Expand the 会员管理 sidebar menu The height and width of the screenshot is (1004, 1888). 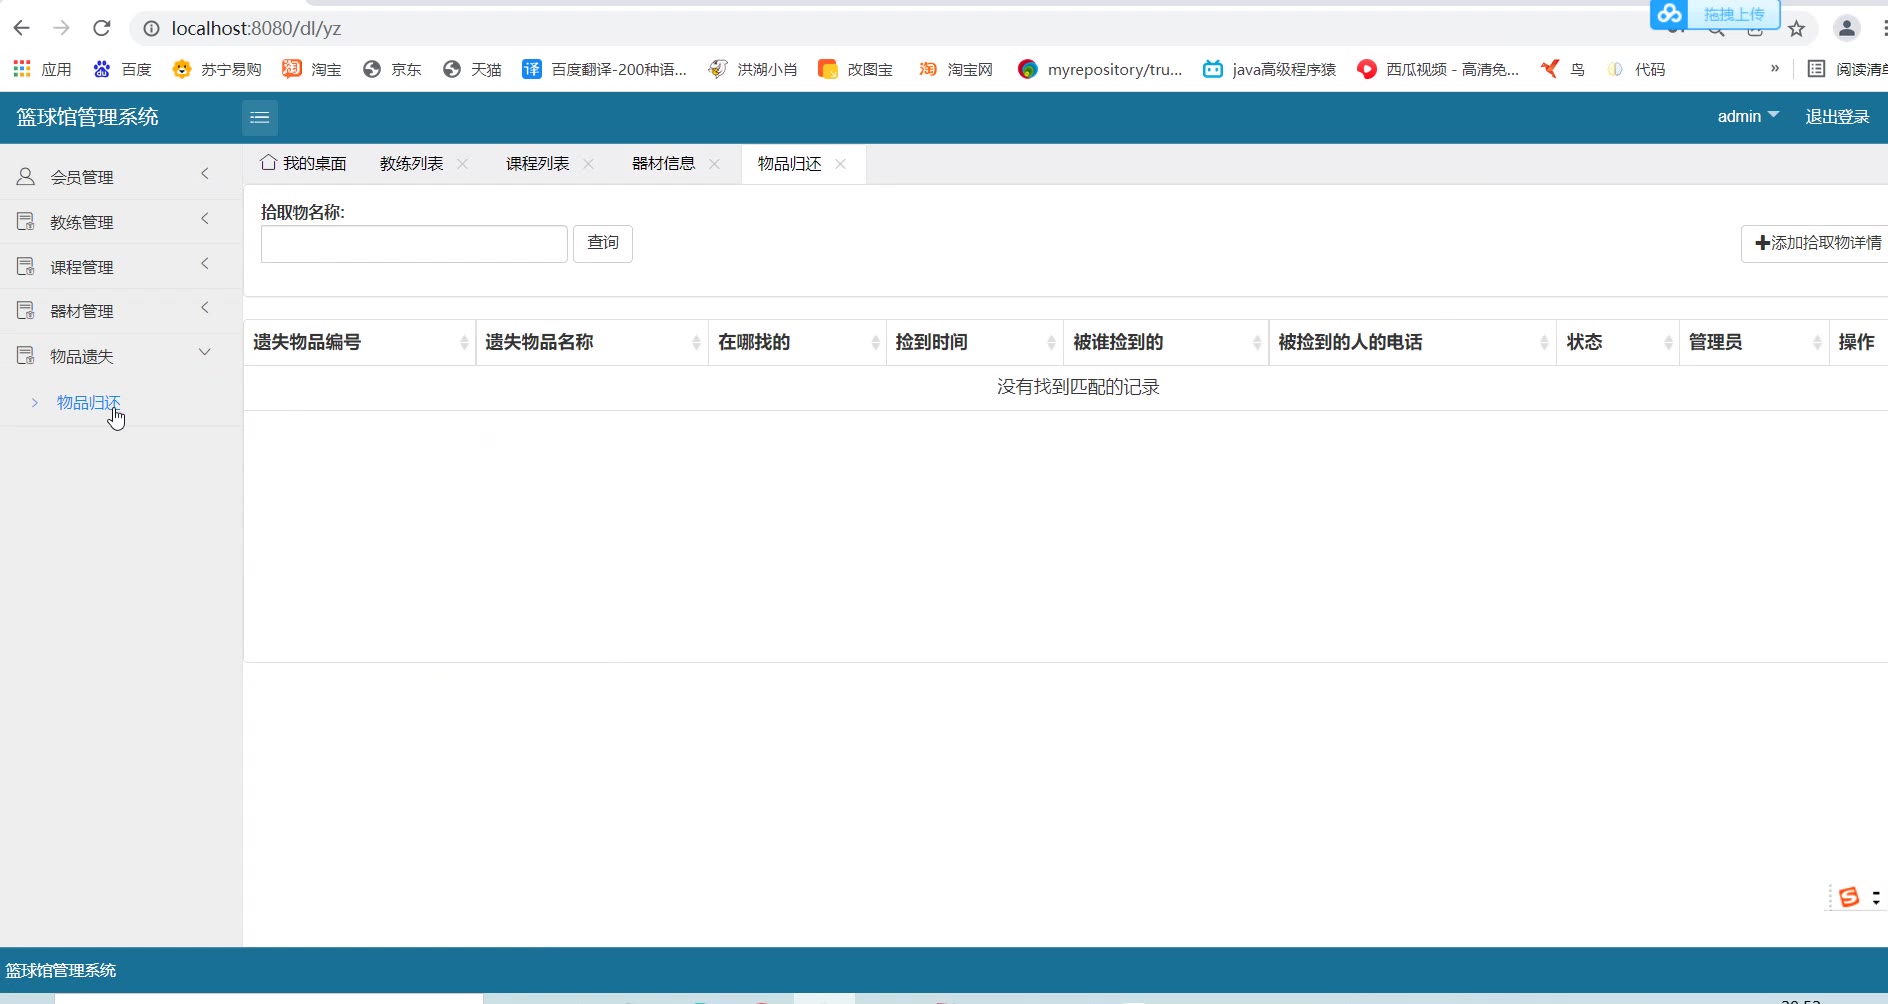(114, 177)
